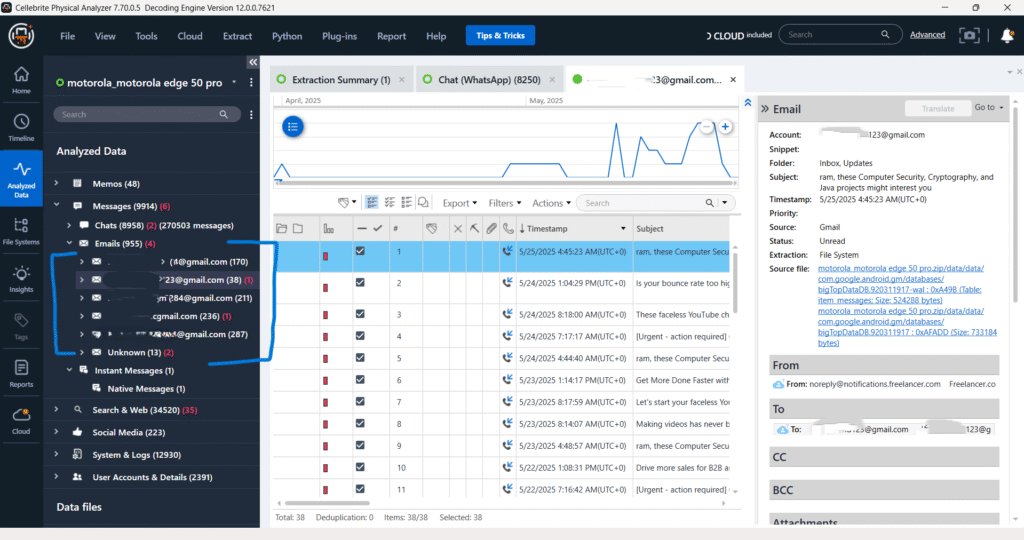Expand Email details panel double-arrow icon
This screenshot has height=540, width=1024.
pos(765,109)
